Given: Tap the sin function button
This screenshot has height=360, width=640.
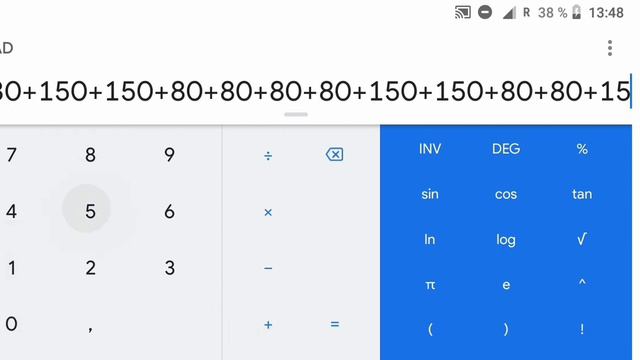Looking at the screenshot, I should [430, 194].
